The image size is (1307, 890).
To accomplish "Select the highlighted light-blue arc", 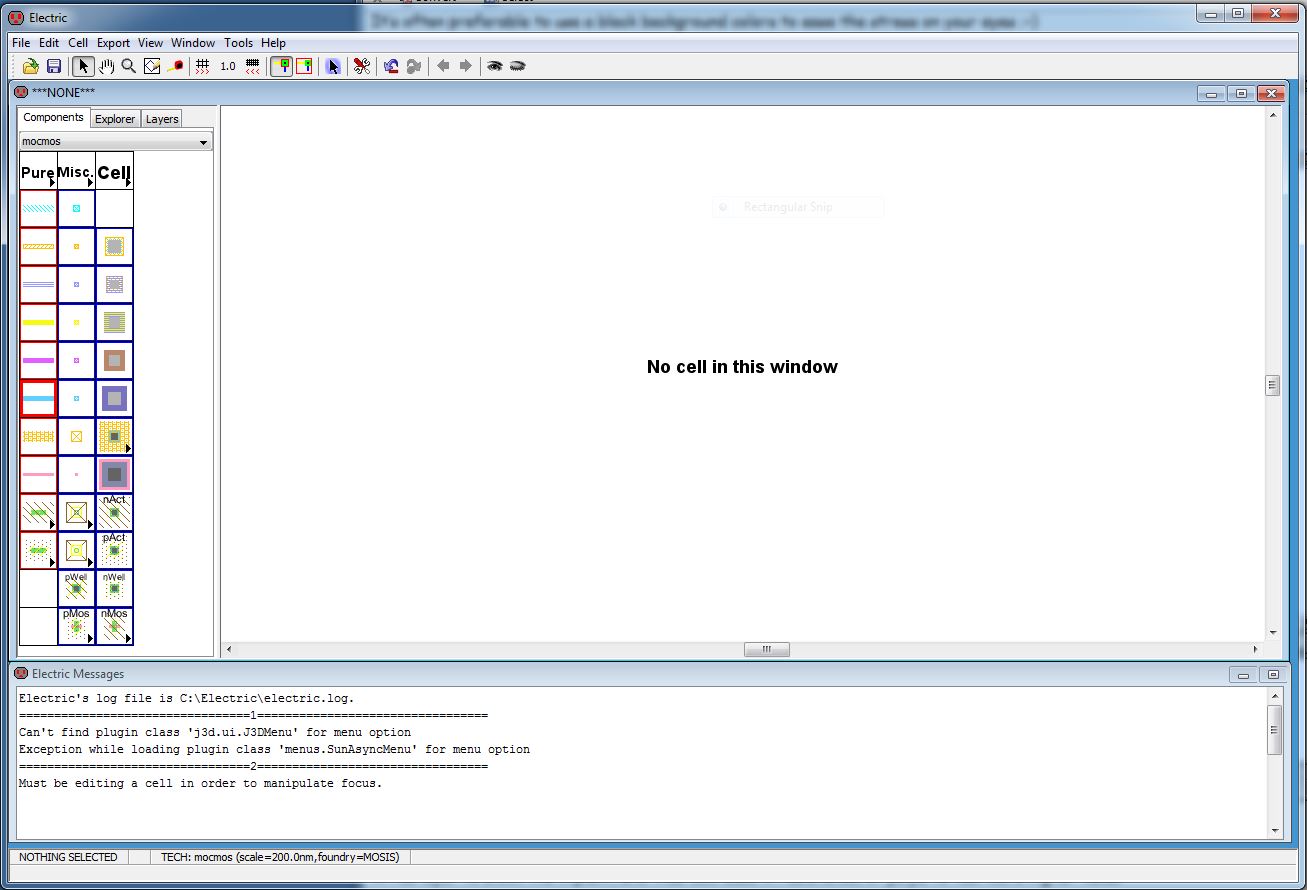I will pyautogui.click(x=38, y=399).
